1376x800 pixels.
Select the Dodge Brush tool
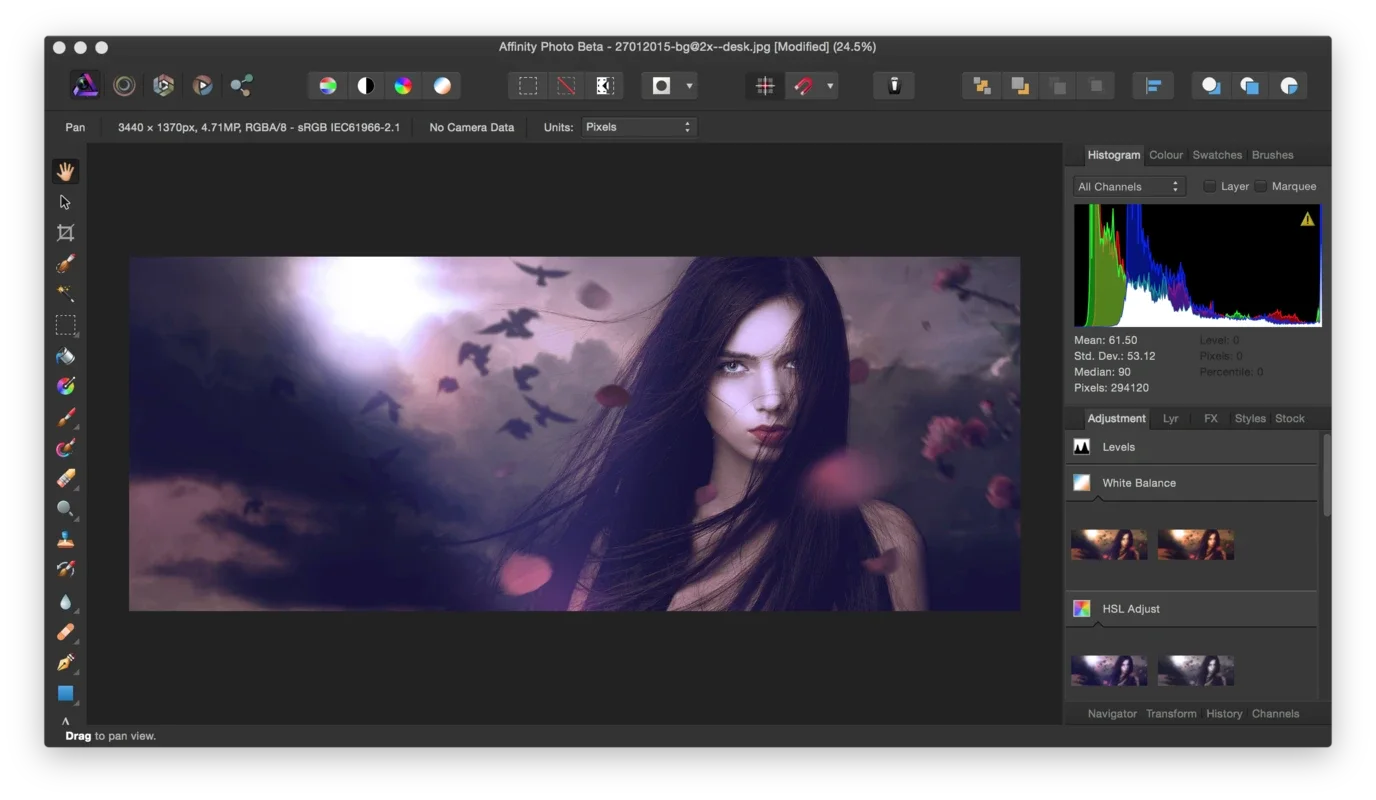tap(65, 509)
